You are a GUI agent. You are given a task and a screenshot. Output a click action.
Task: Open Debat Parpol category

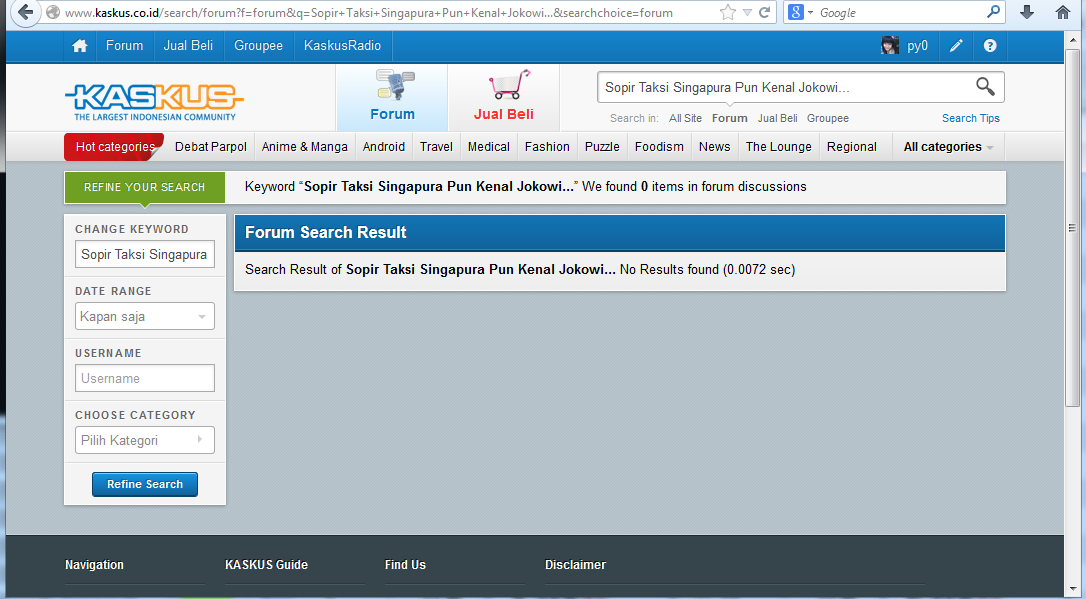(211, 147)
